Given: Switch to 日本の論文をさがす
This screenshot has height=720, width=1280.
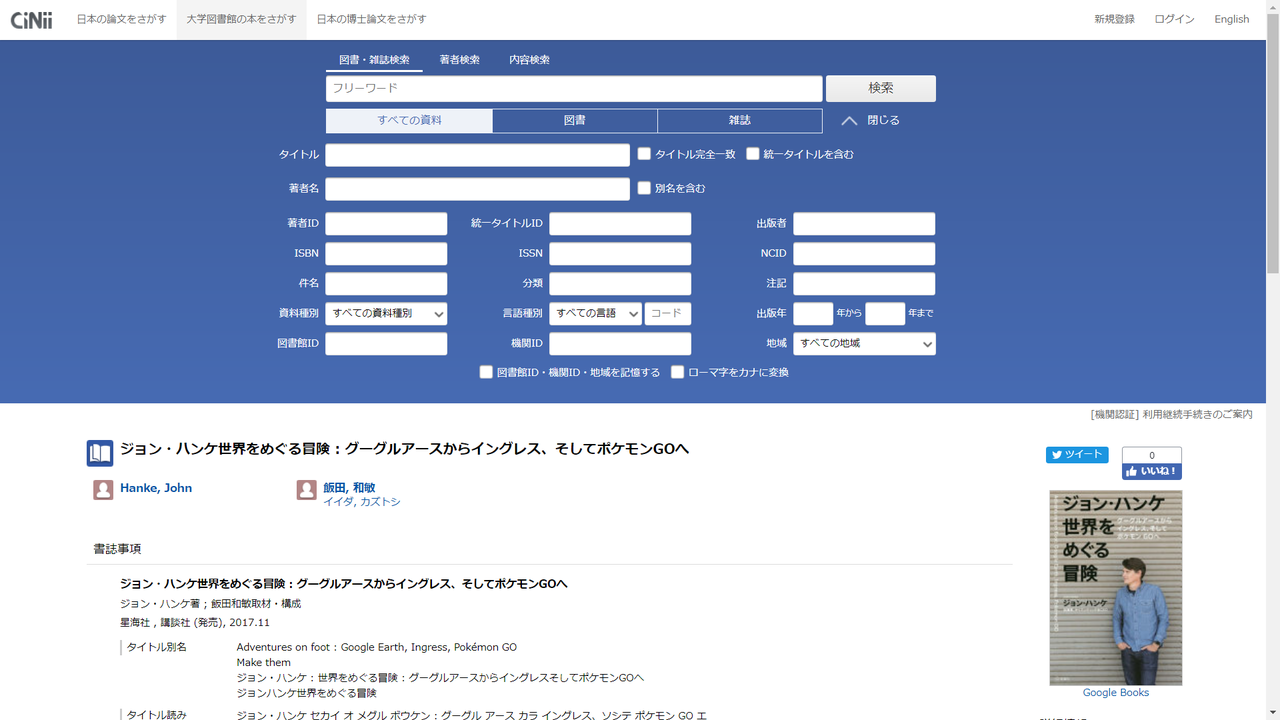Looking at the screenshot, I should (x=122, y=19).
